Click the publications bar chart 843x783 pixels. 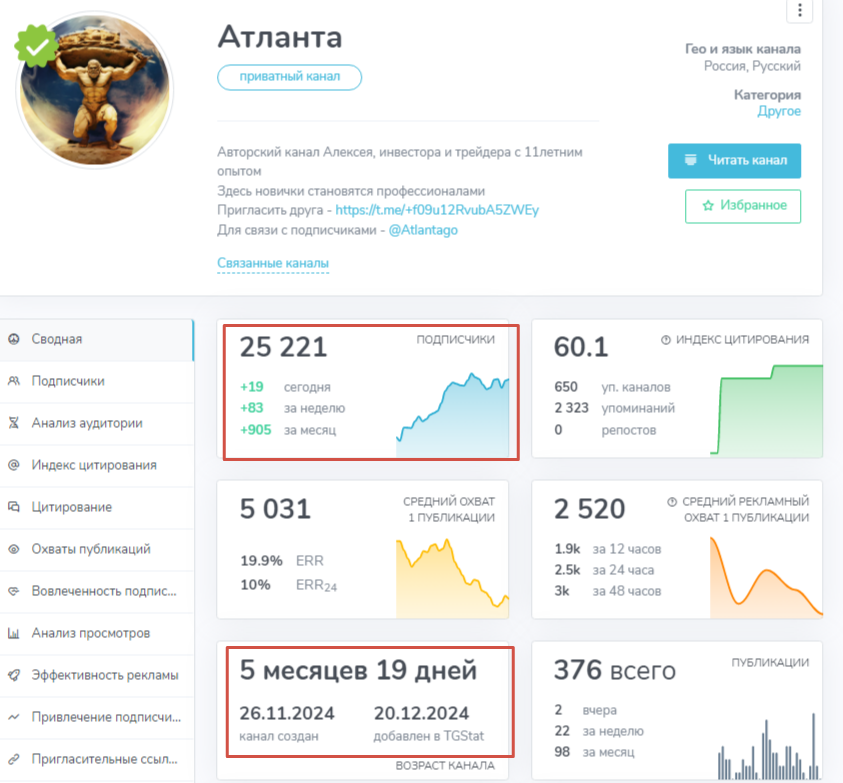[768, 745]
